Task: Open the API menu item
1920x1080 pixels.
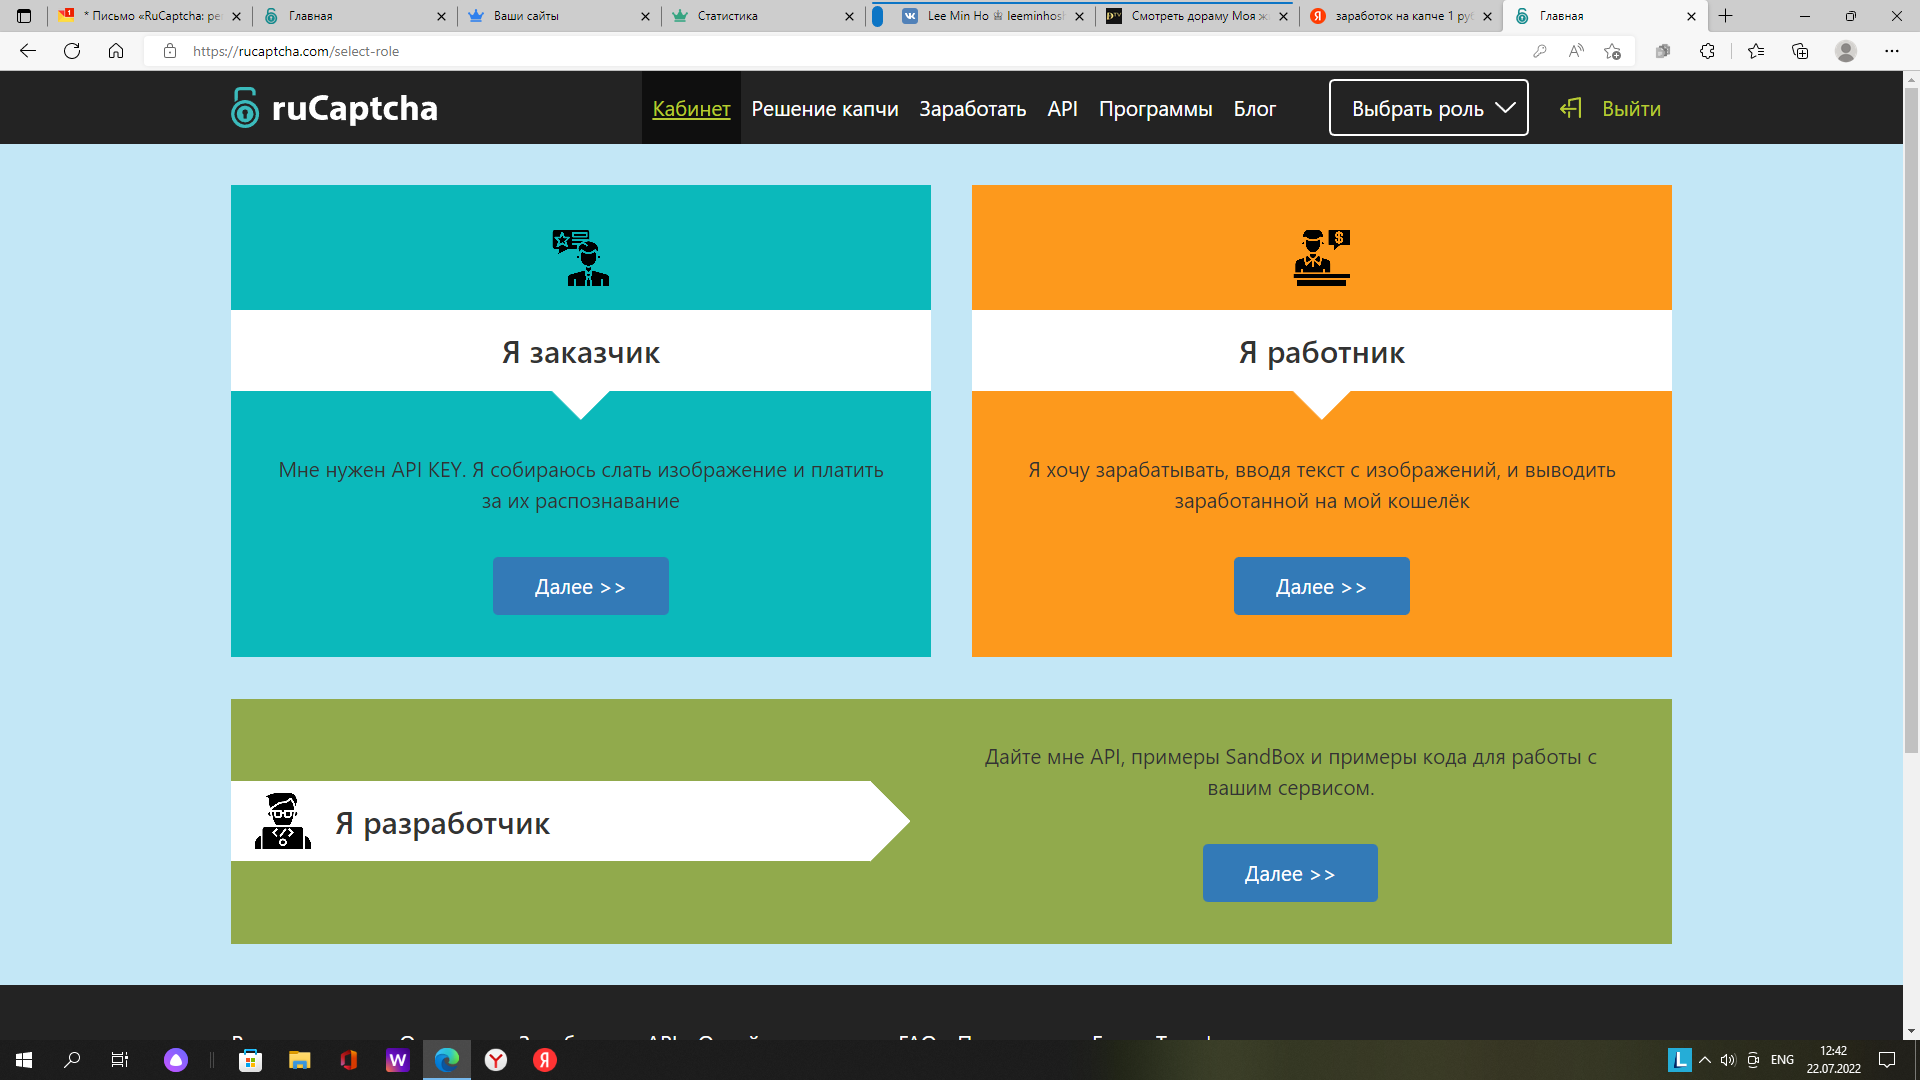Action: (1062, 108)
